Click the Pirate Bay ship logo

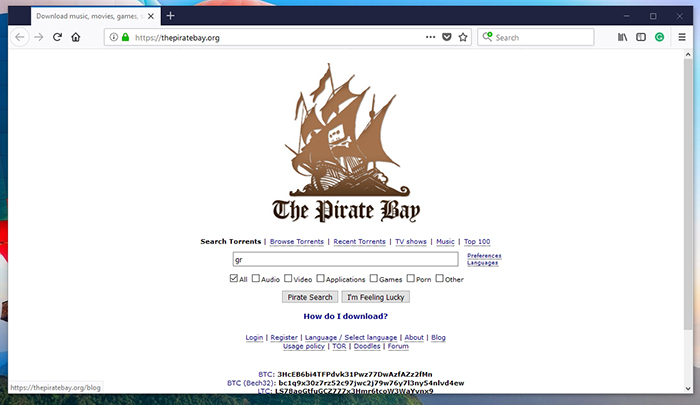(346, 143)
